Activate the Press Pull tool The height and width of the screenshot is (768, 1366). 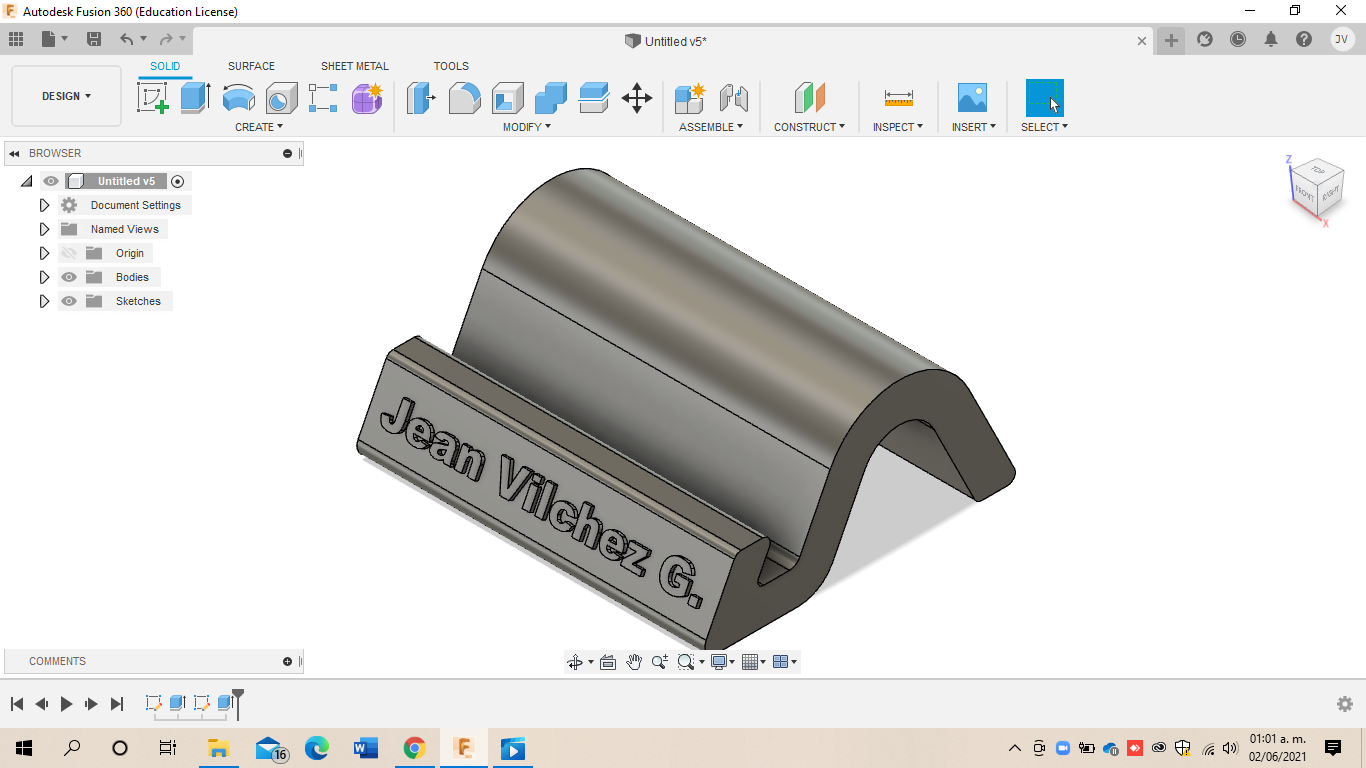pos(421,98)
